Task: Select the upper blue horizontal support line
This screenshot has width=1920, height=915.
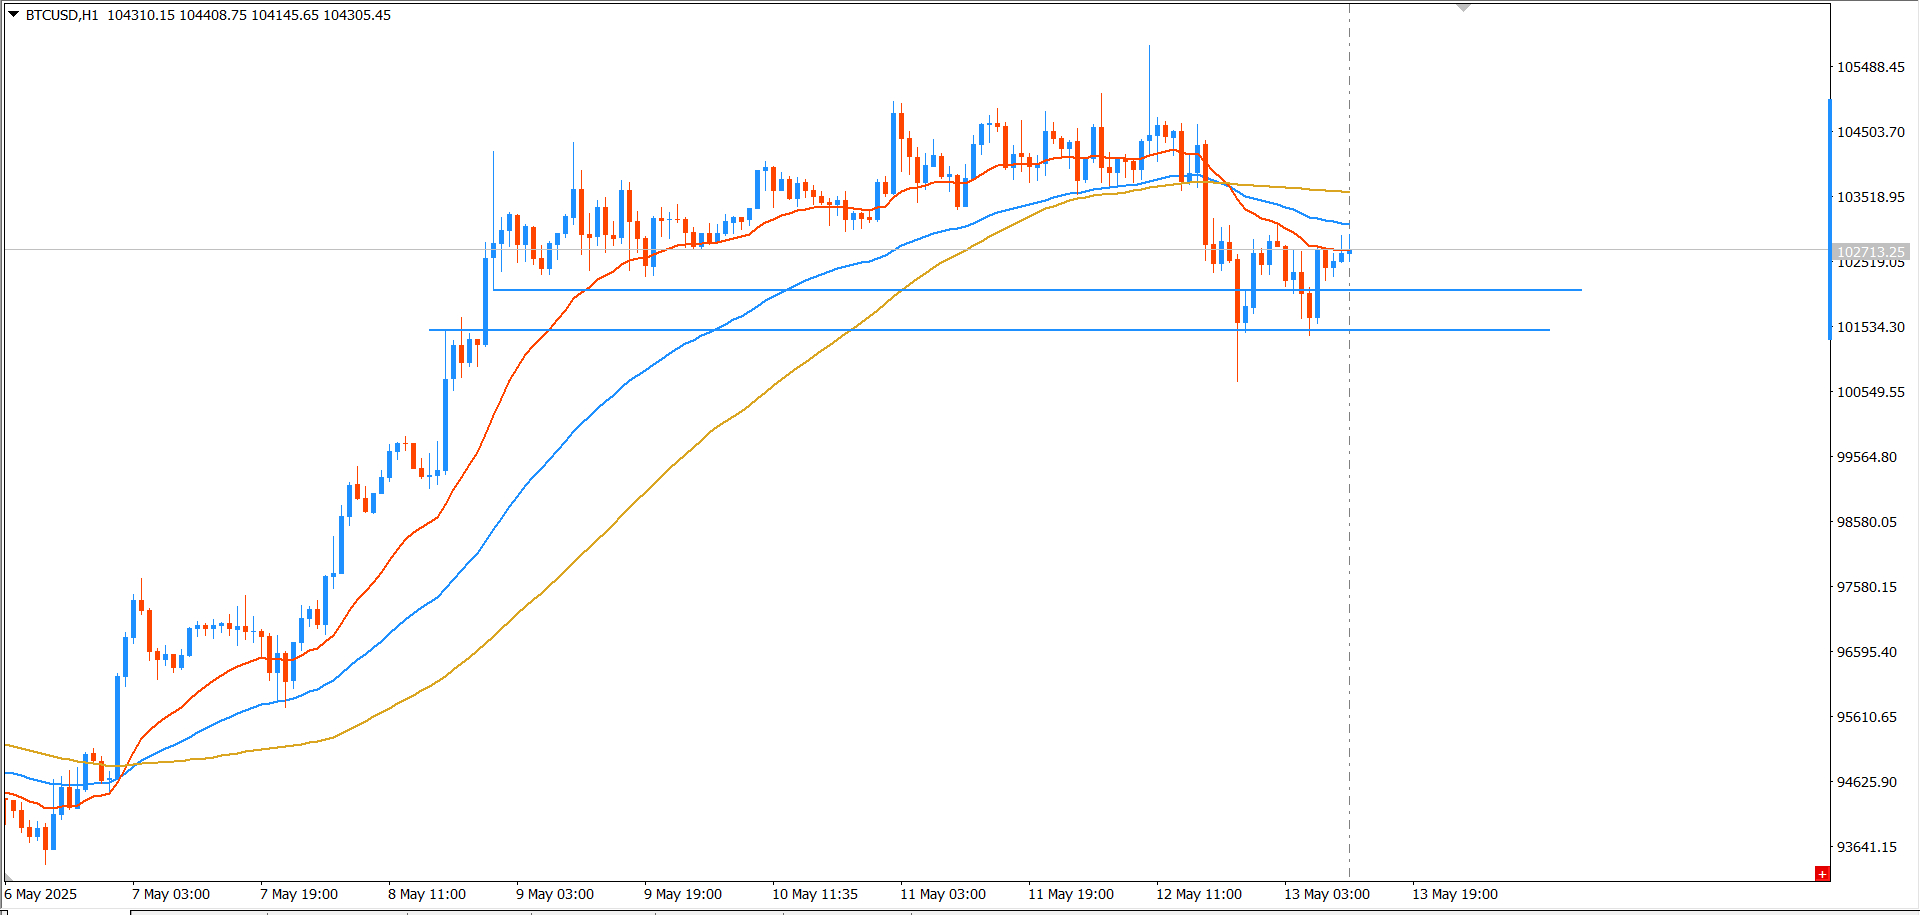Action: click(1037, 290)
